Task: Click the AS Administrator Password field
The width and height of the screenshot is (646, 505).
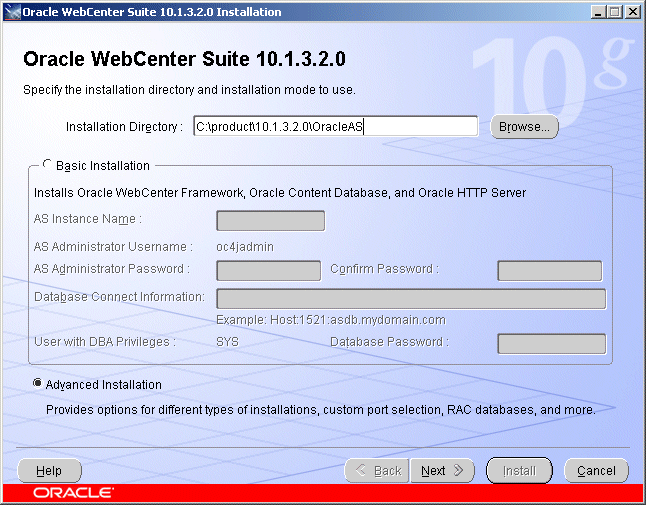Action: point(269,271)
